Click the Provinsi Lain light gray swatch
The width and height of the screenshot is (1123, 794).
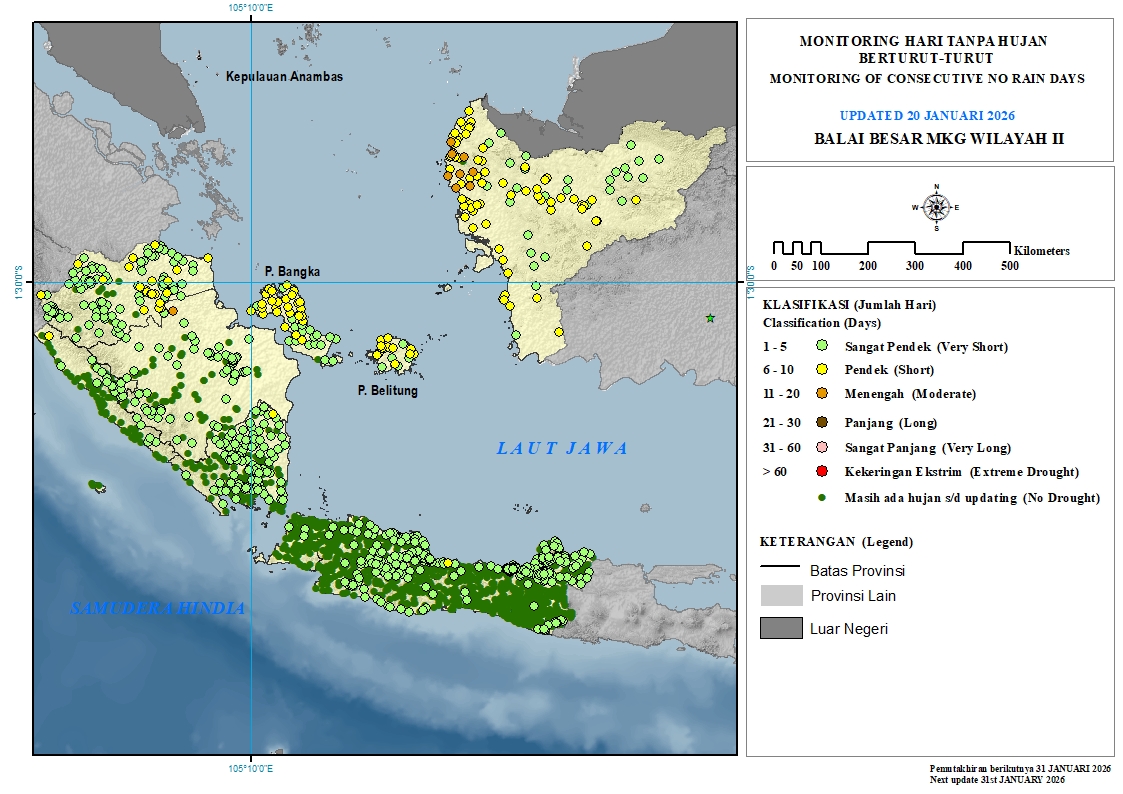(780, 596)
